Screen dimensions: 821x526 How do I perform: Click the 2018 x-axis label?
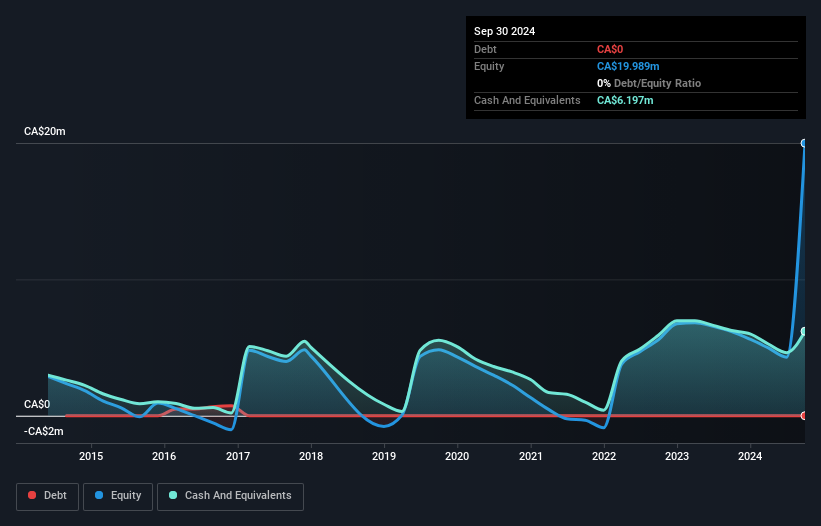311,456
